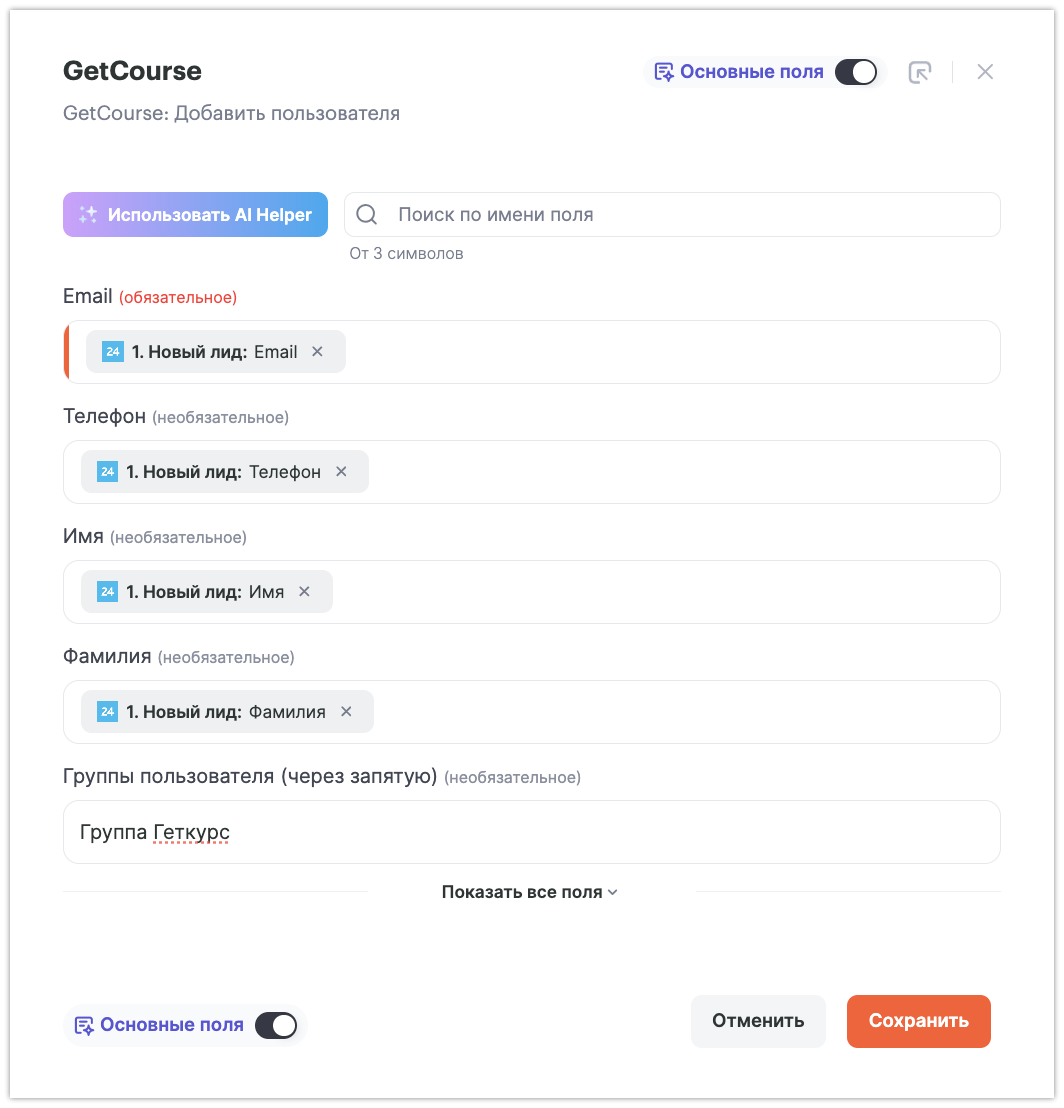Click empty area of the Имя field

click(660, 592)
